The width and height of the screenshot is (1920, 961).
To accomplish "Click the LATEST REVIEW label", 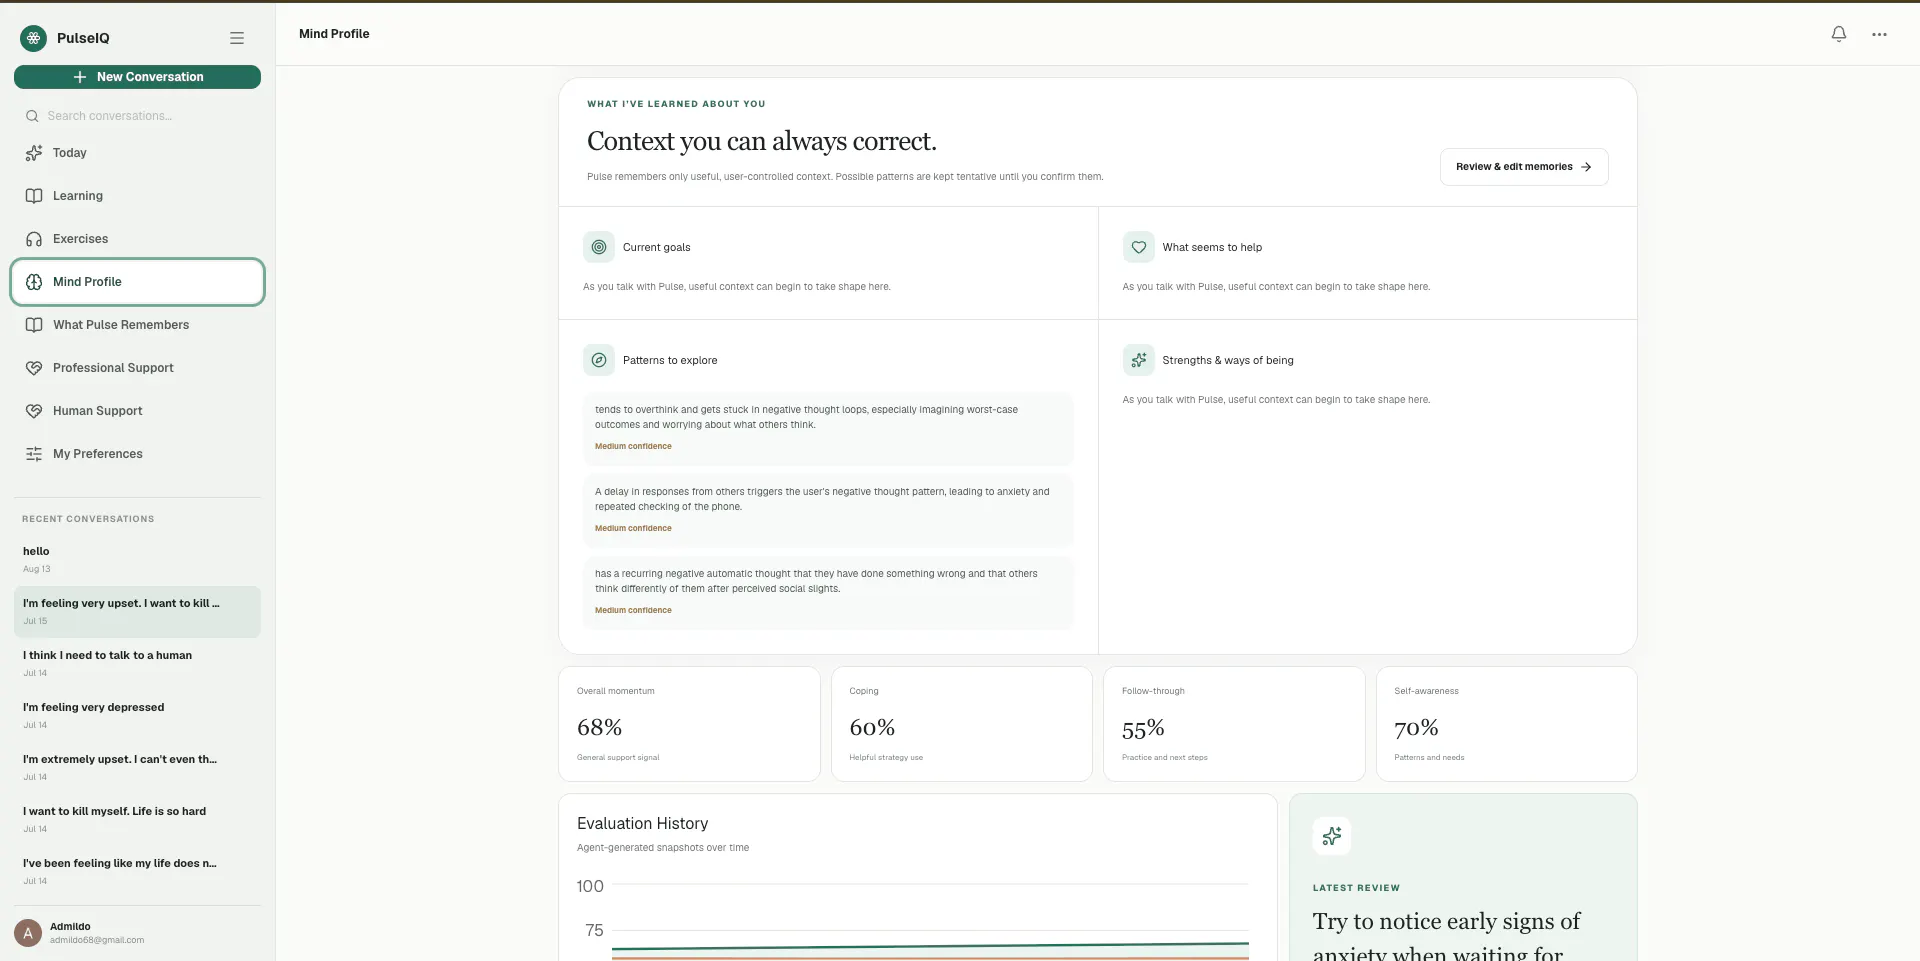I will (1356, 888).
